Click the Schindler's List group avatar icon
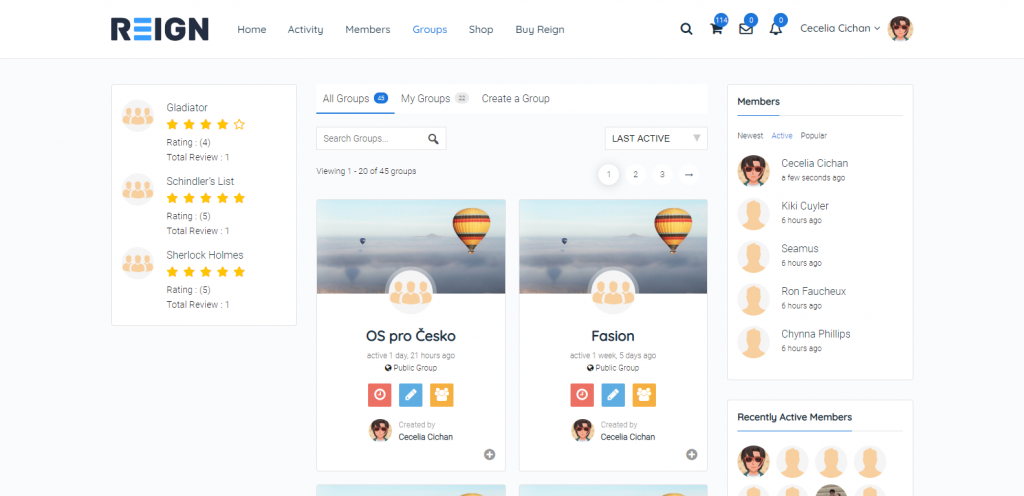 click(x=138, y=190)
